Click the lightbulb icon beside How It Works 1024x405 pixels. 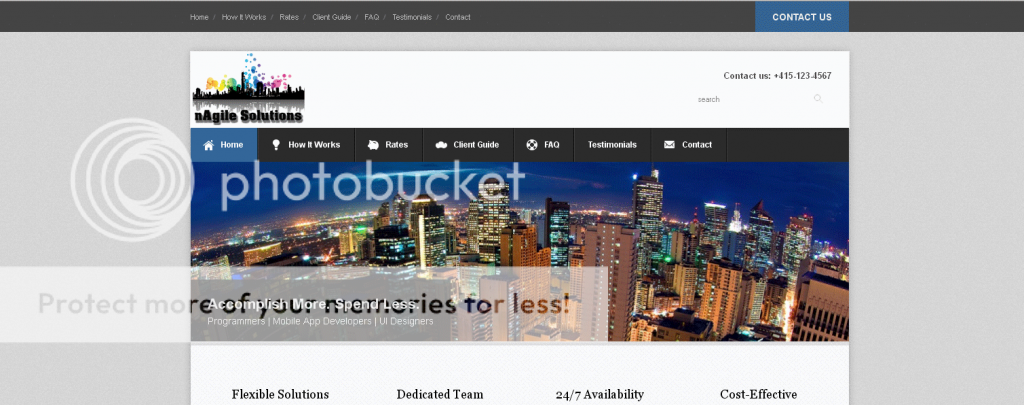(x=276, y=144)
